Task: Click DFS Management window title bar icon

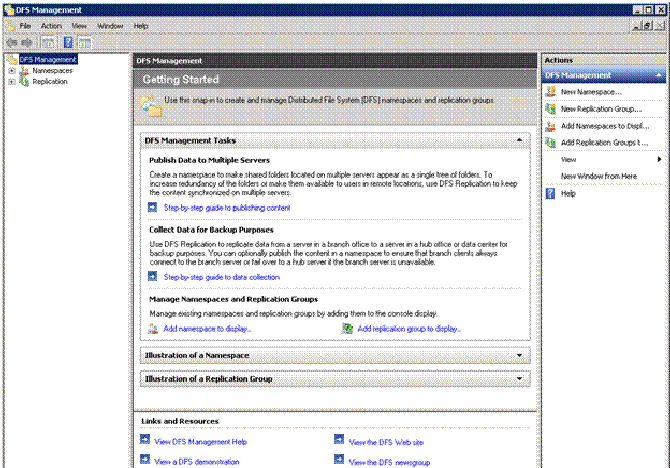Action: [9, 10]
